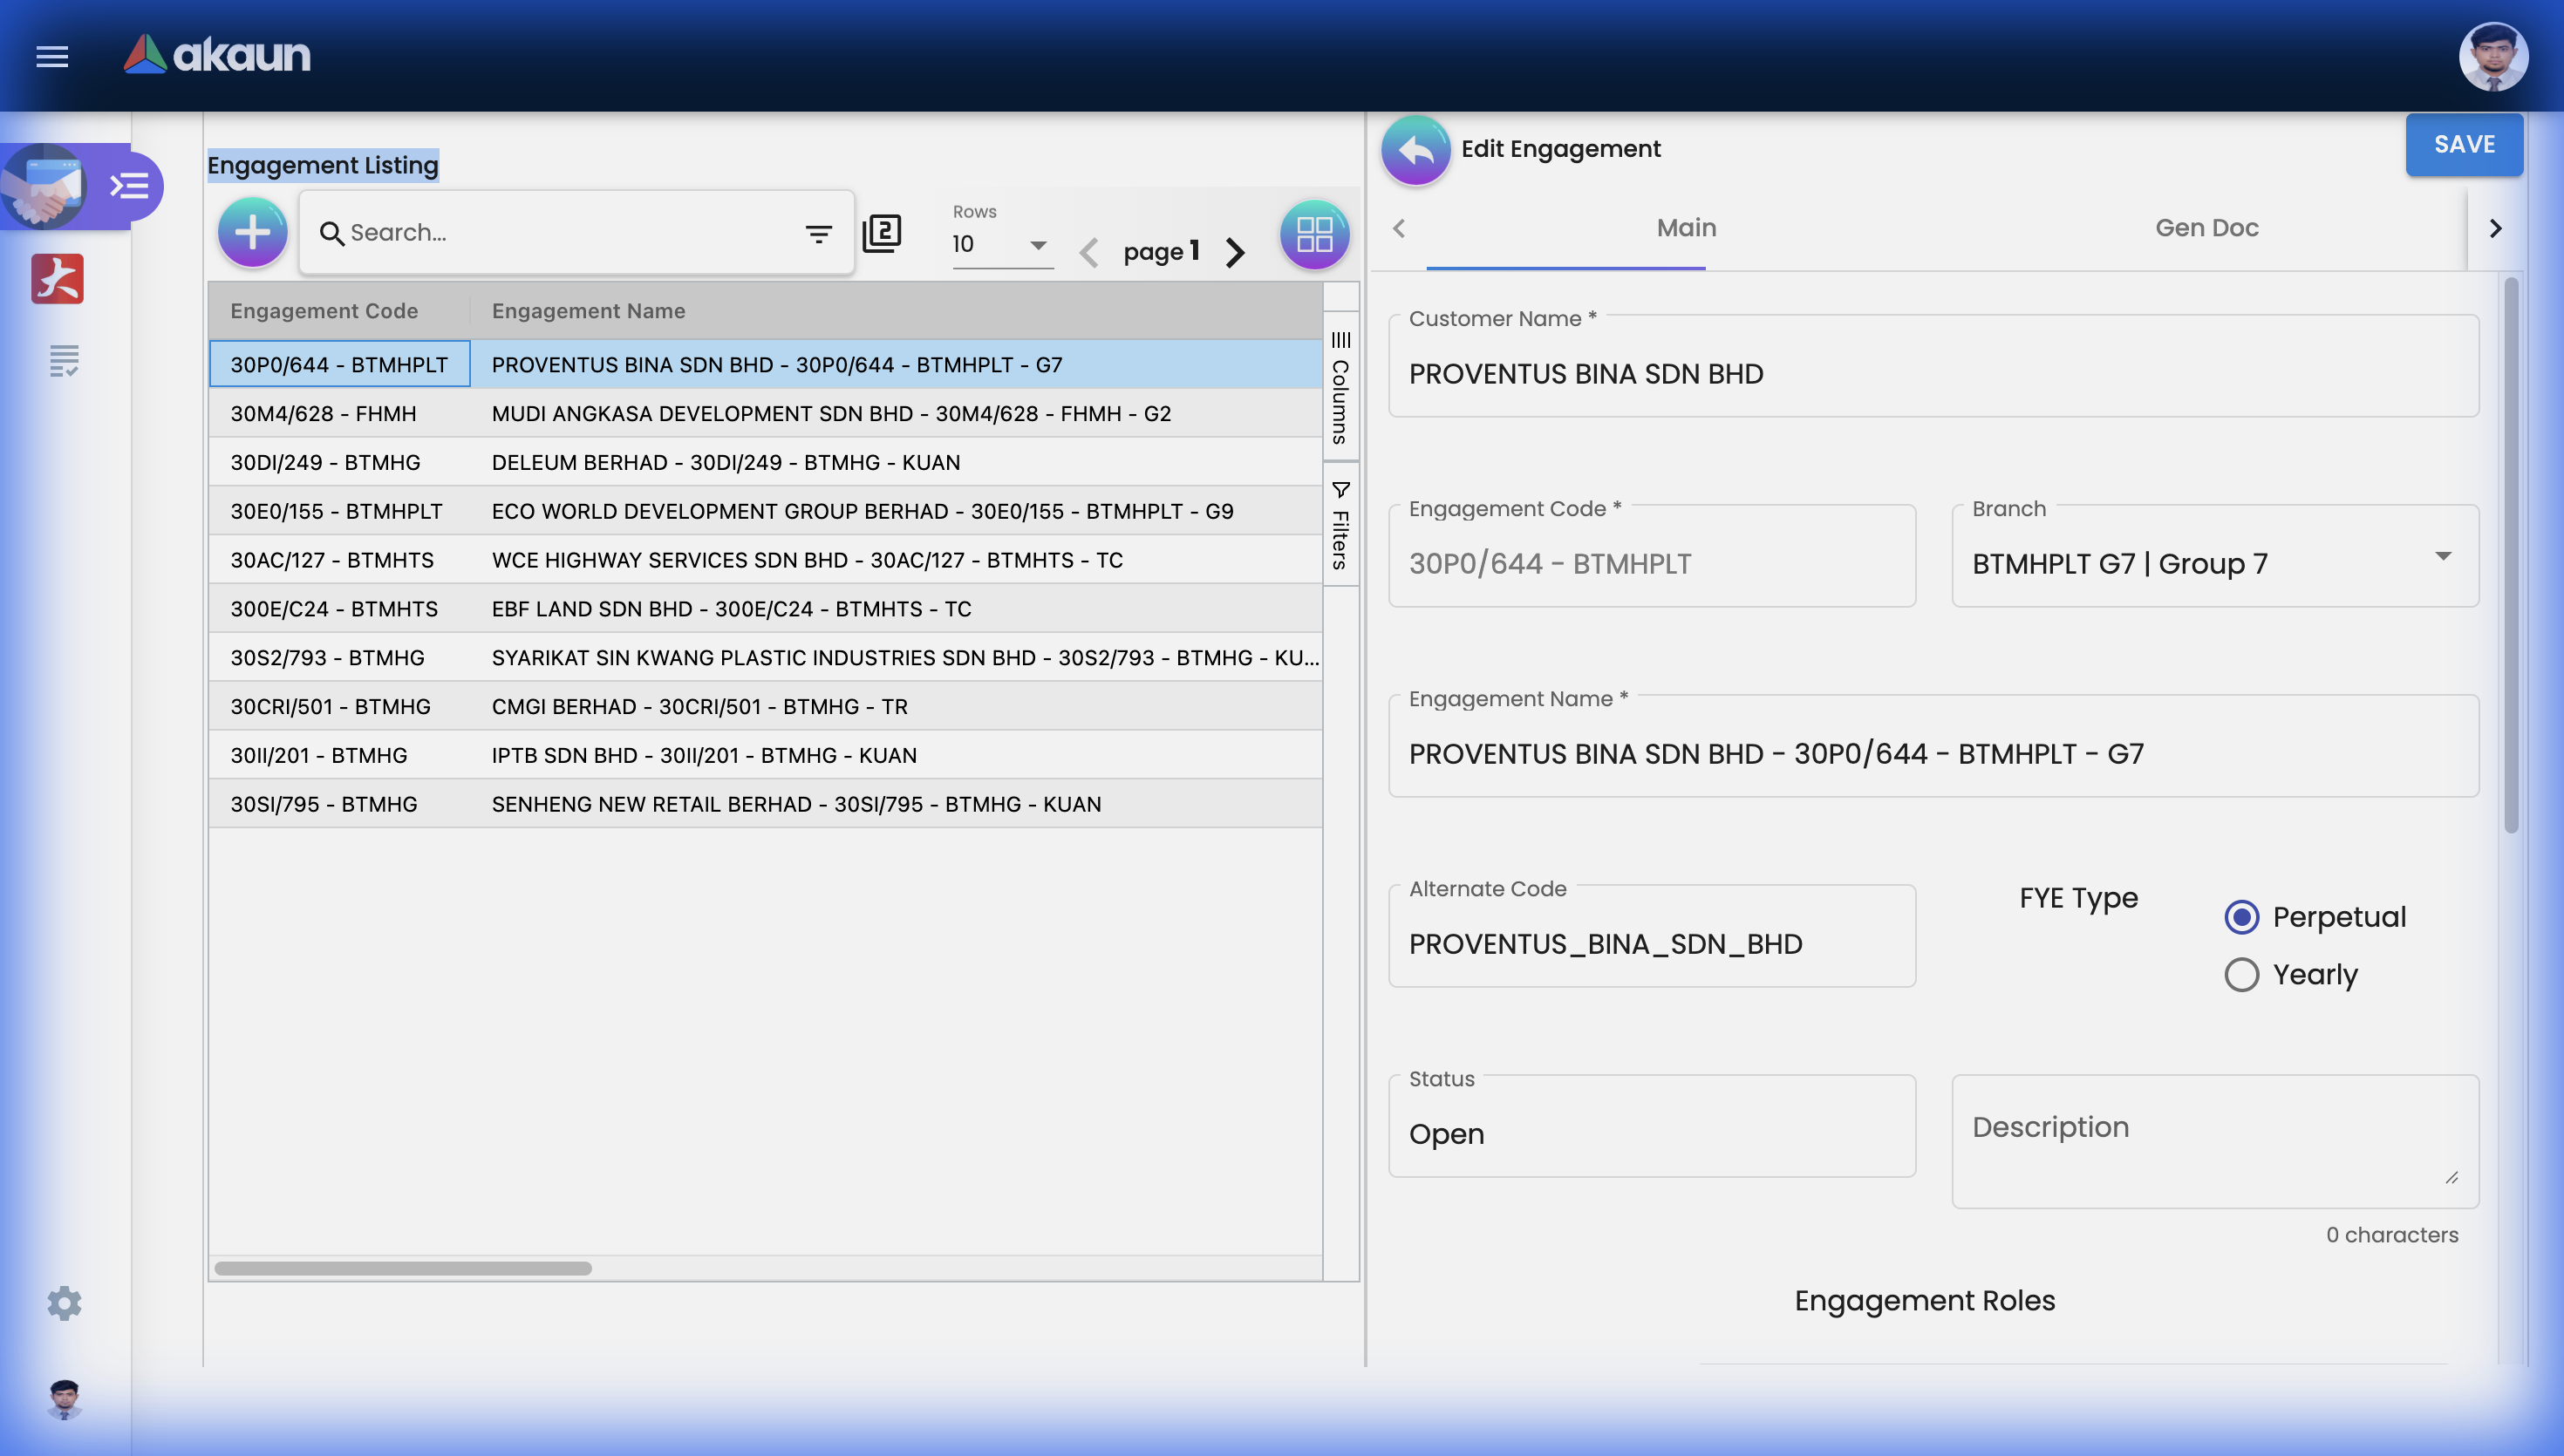Switch to the Gen Doc tab
Image resolution: width=2564 pixels, height=1456 pixels.
[x=2206, y=228]
